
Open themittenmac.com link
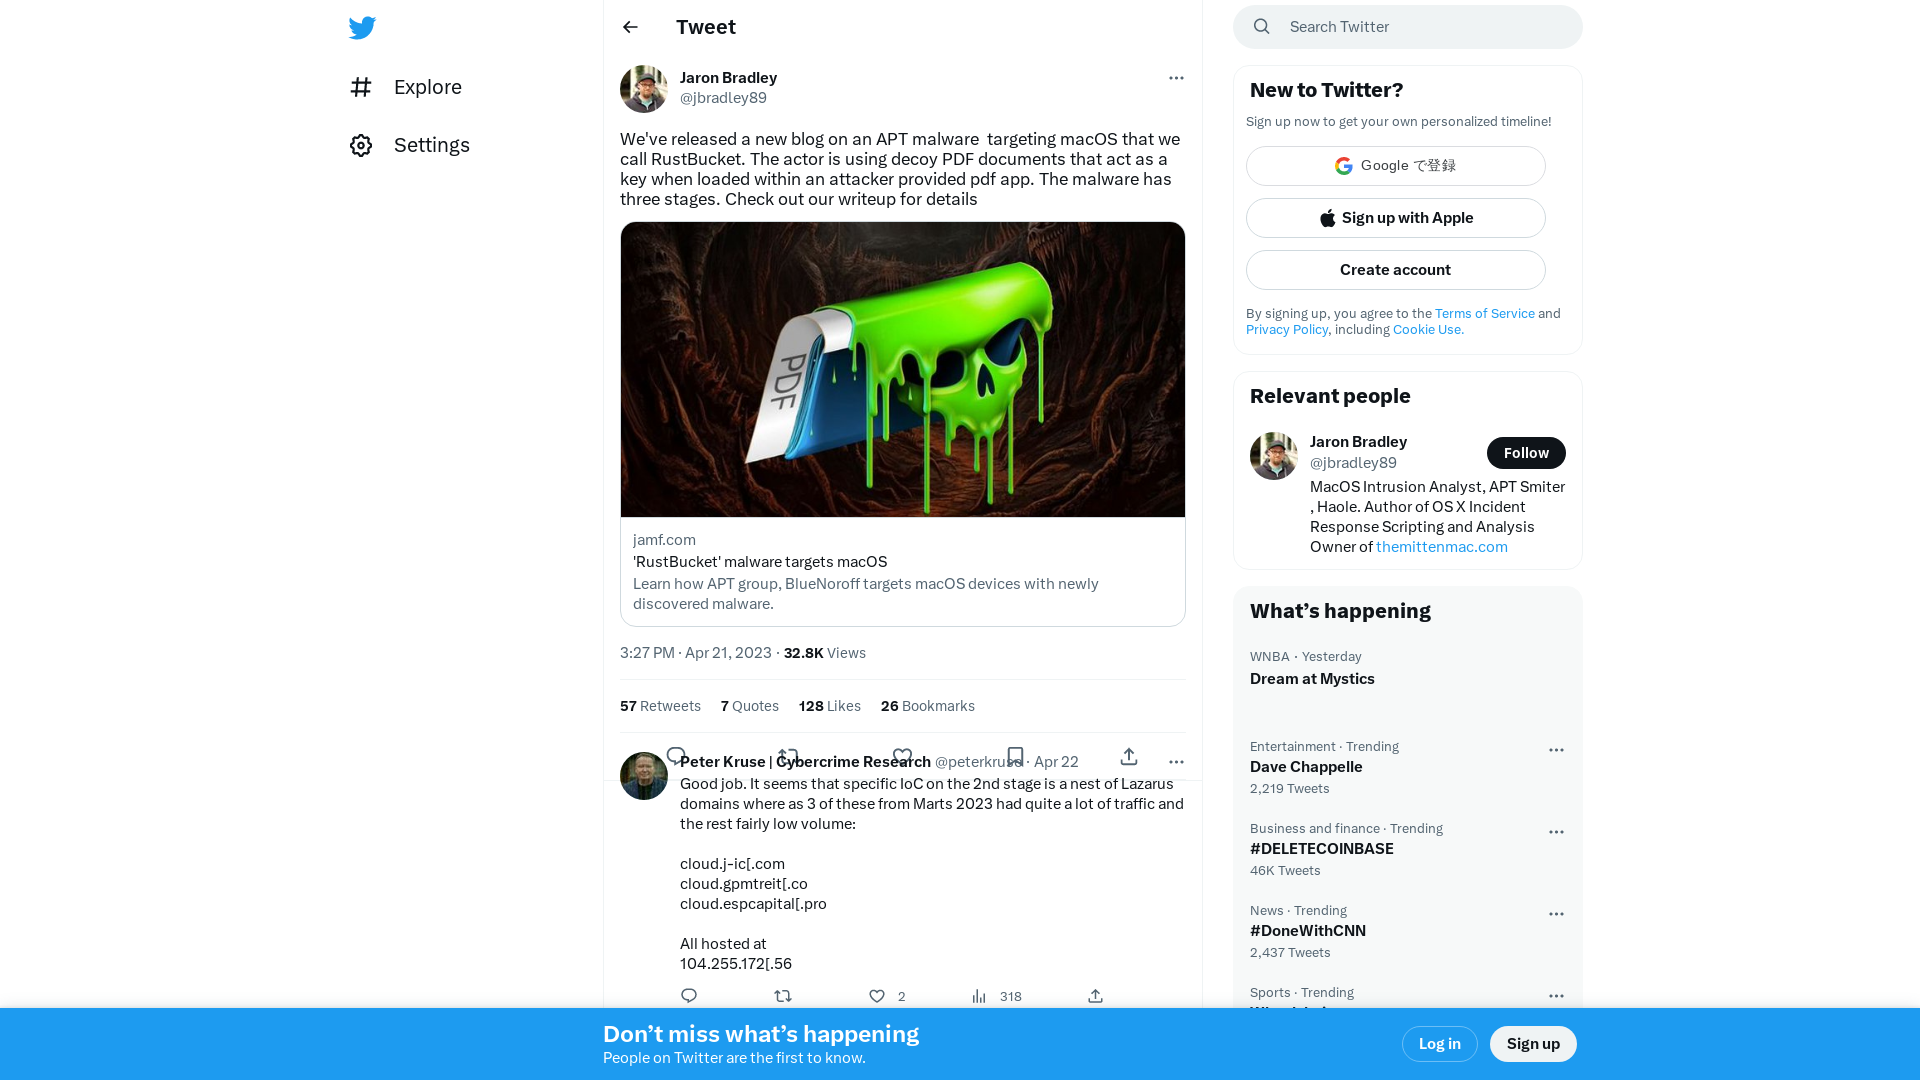pyautogui.click(x=1443, y=547)
